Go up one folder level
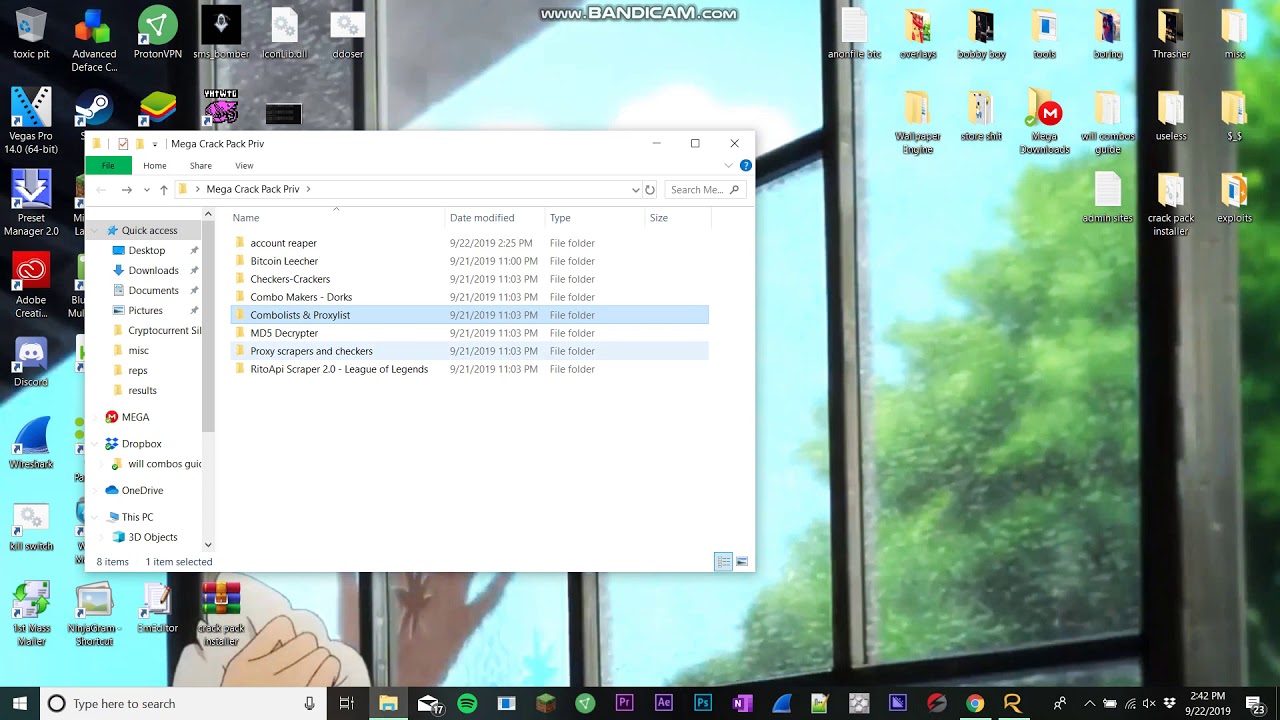1280x720 pixels. point(164,189)
